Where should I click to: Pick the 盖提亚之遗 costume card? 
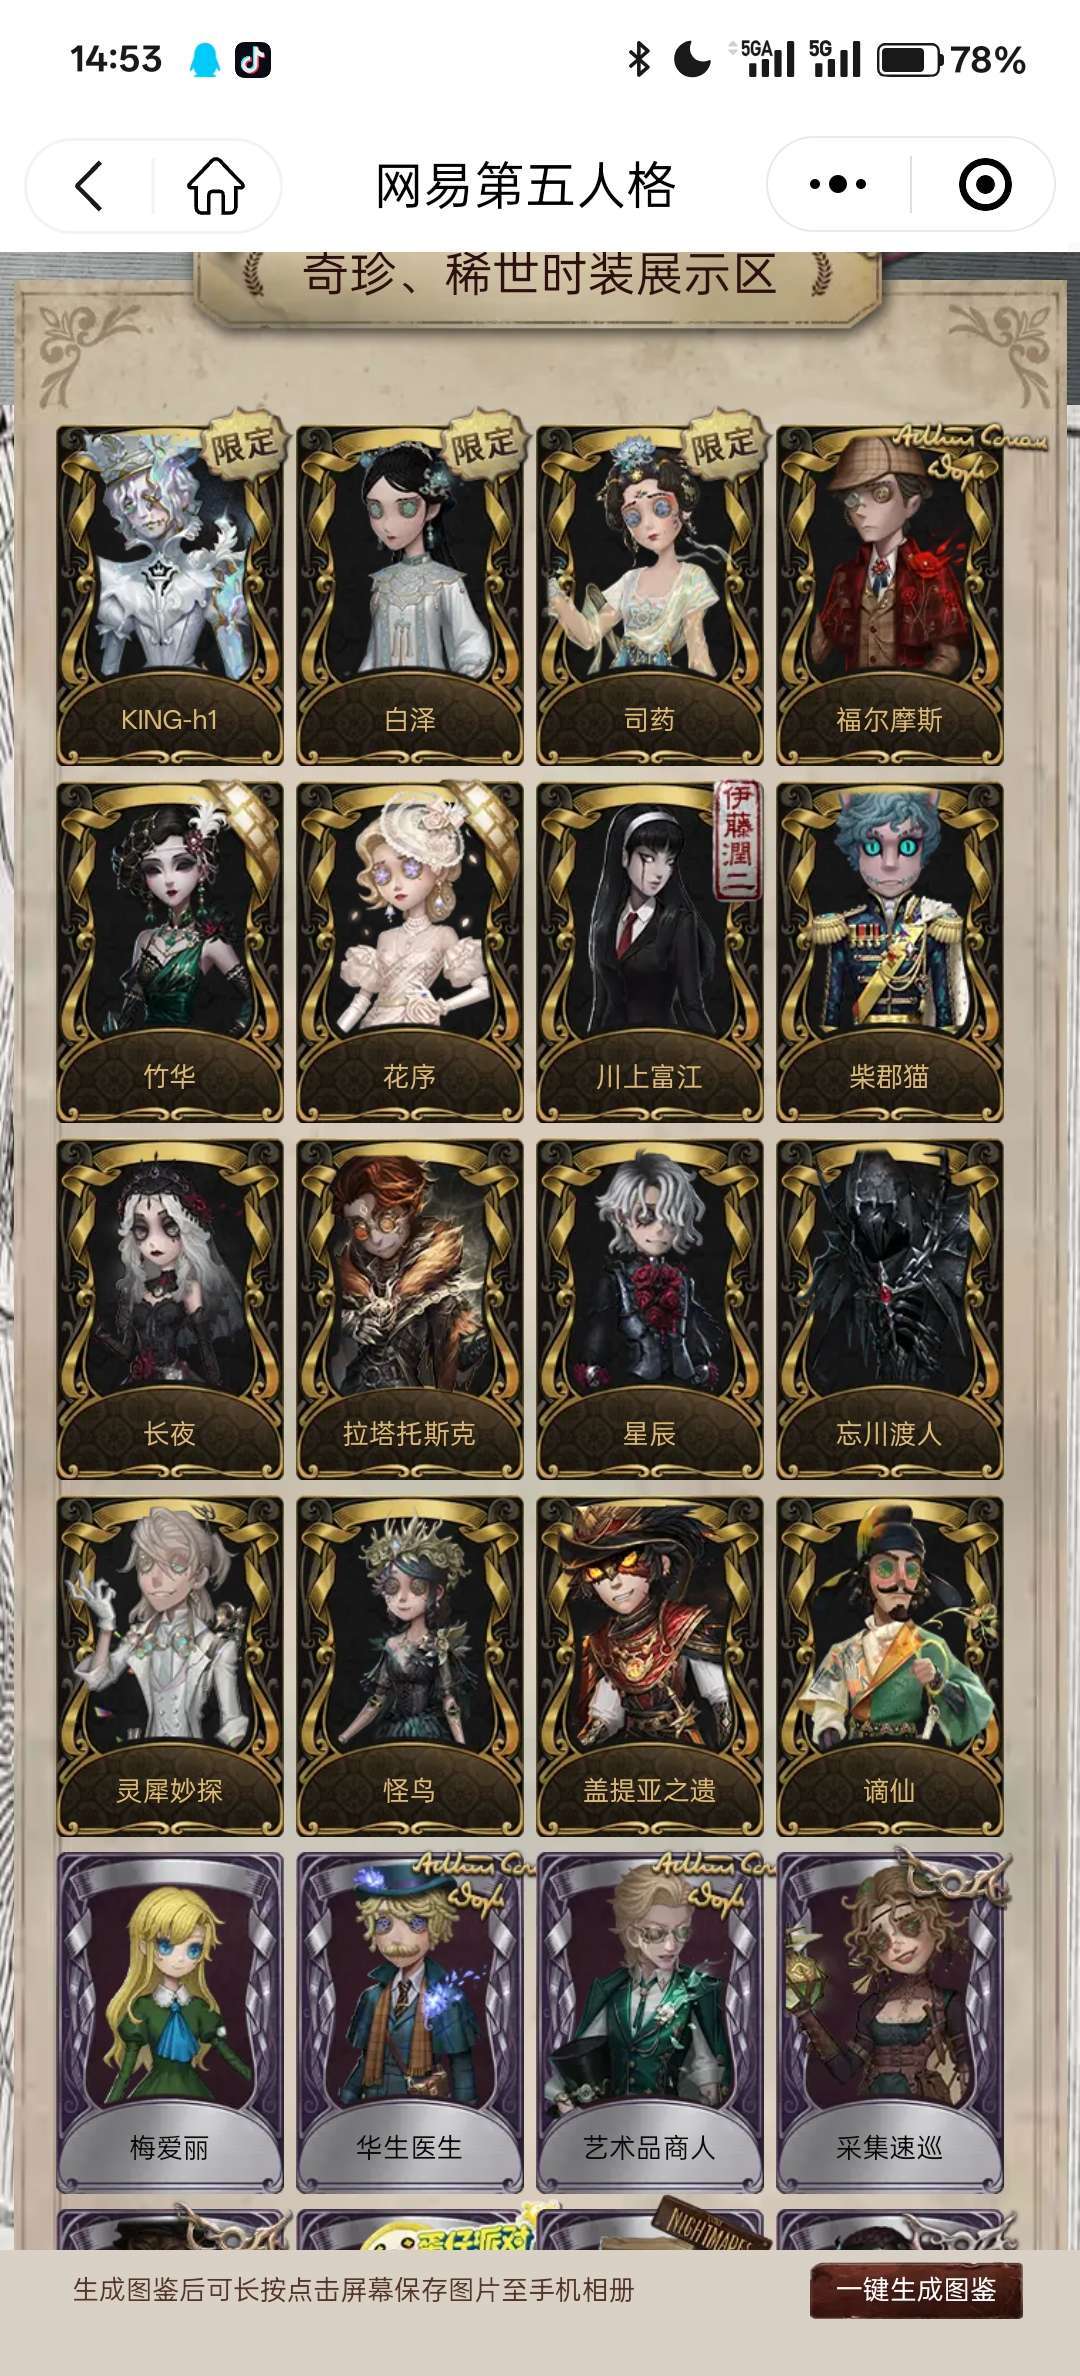click(650, 1666)
